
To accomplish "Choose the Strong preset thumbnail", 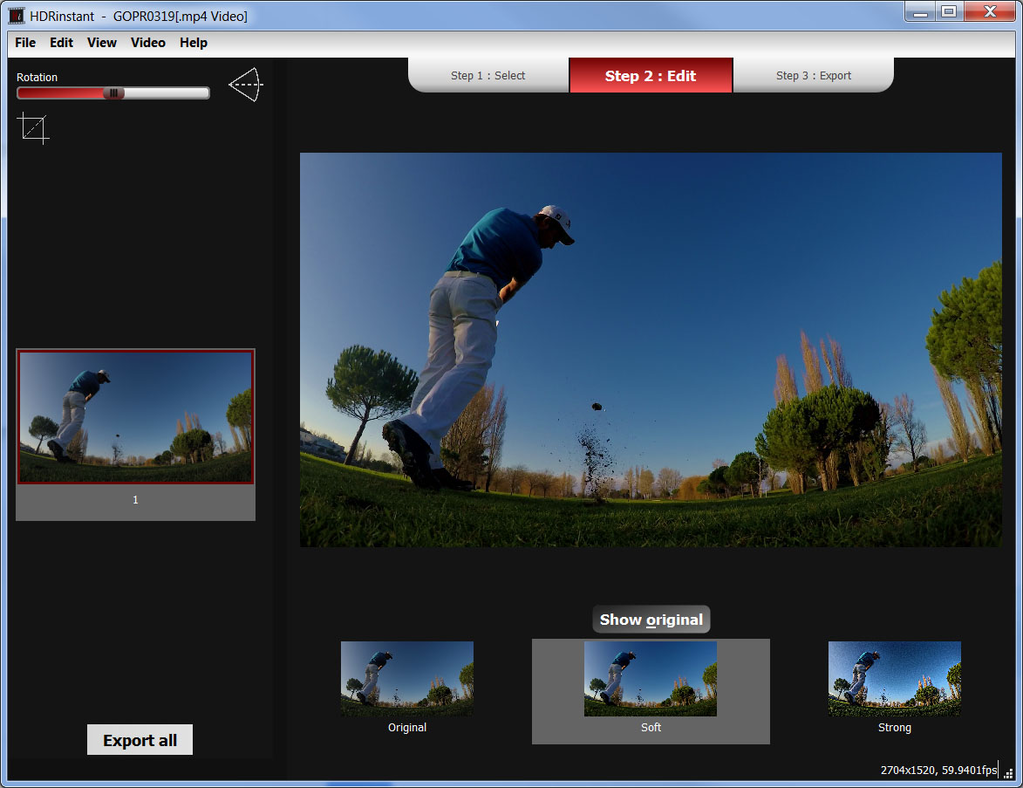I will tap(894, 678).
